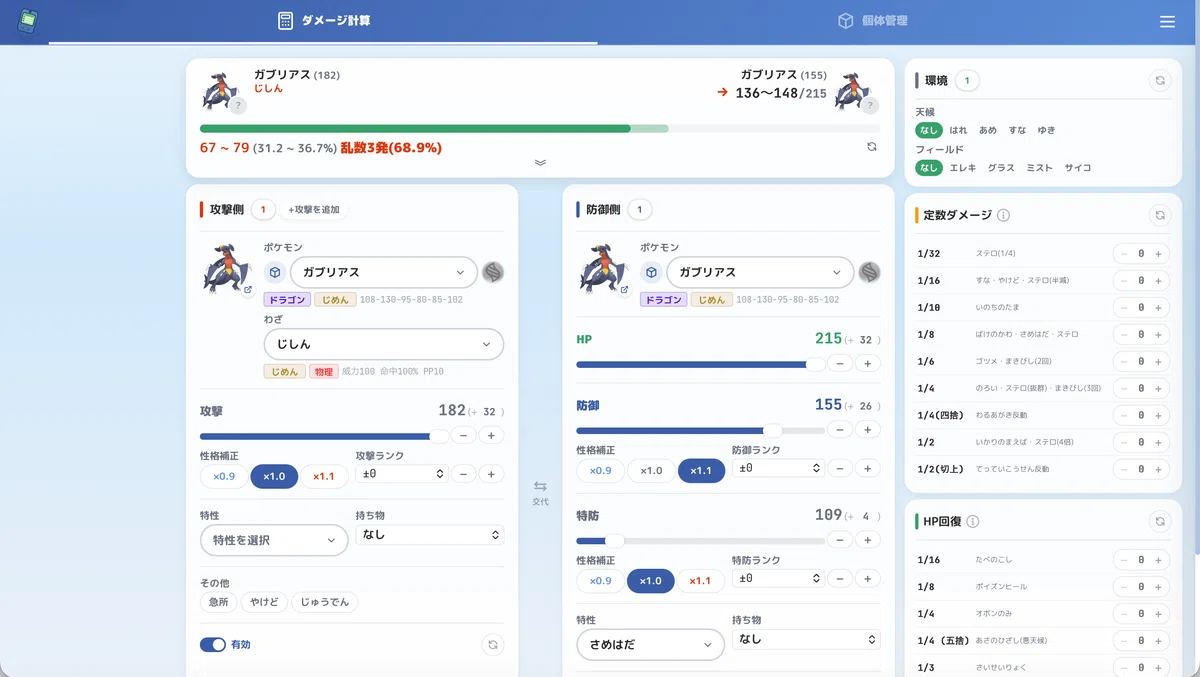Reset the 環境 panel
1200x677 pixels.
point(1159,81)
